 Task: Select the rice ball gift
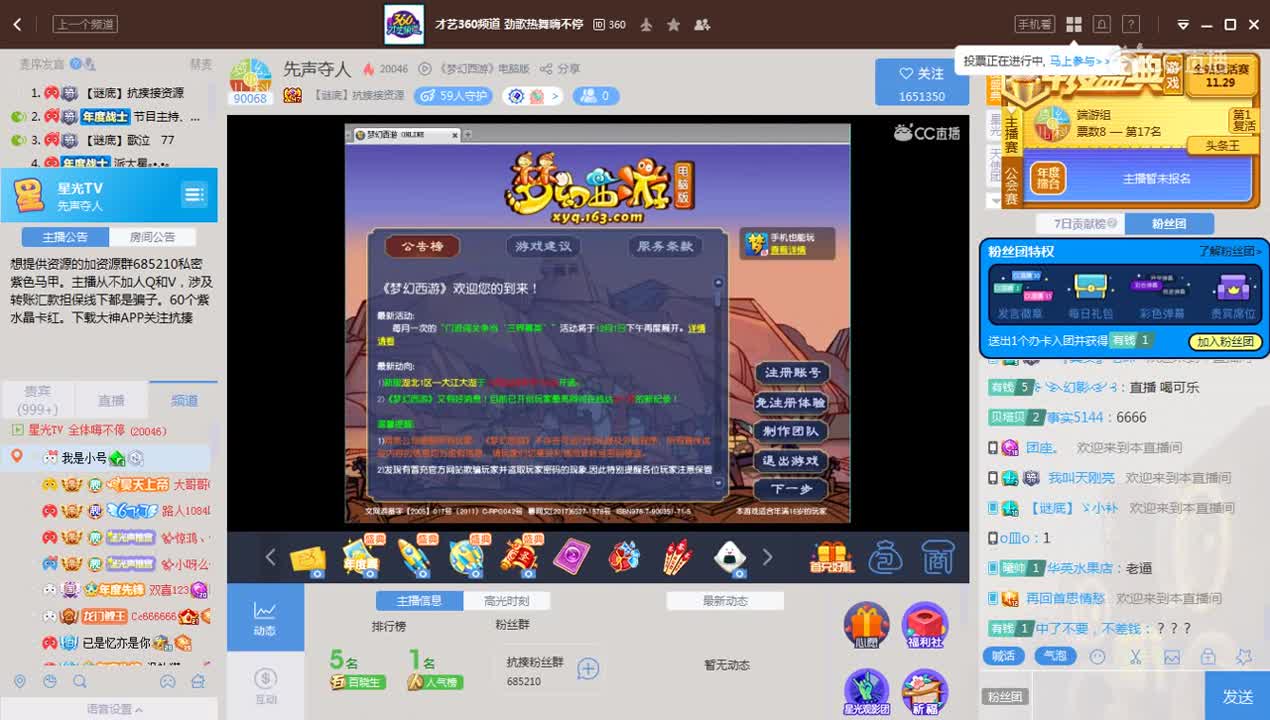[x=729, y=558]
